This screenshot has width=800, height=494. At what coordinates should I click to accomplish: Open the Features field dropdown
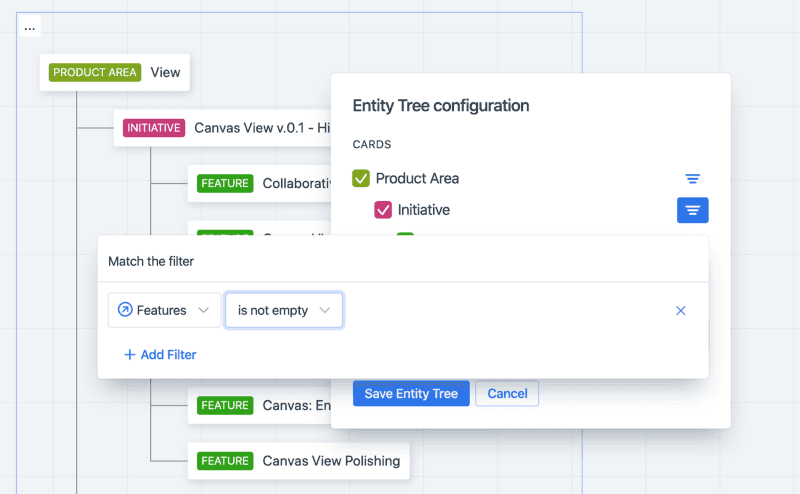(164, 310)
